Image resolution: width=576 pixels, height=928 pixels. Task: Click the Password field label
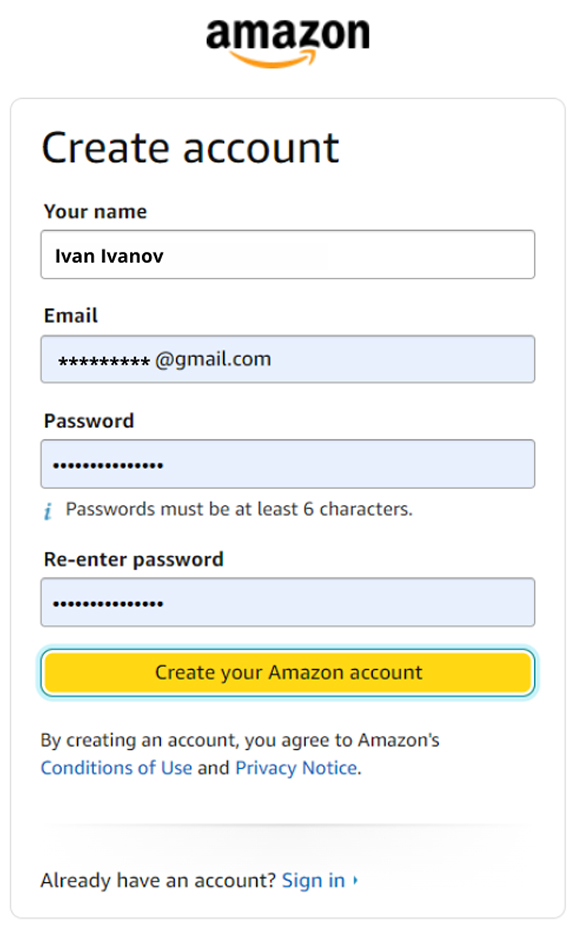(x=89, y=421)
